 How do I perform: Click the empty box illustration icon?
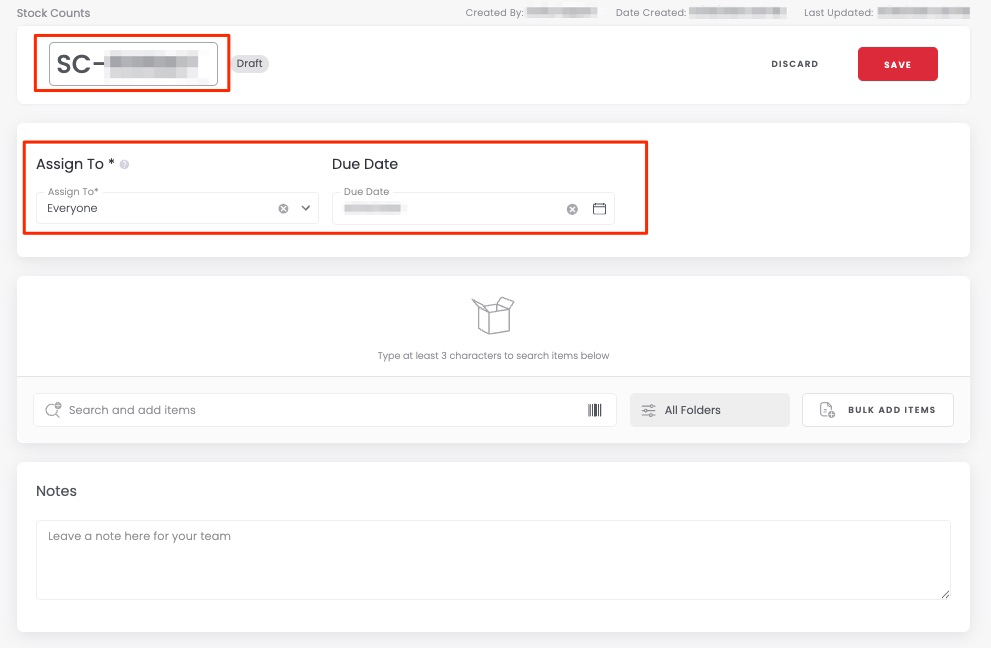point(493,315)
